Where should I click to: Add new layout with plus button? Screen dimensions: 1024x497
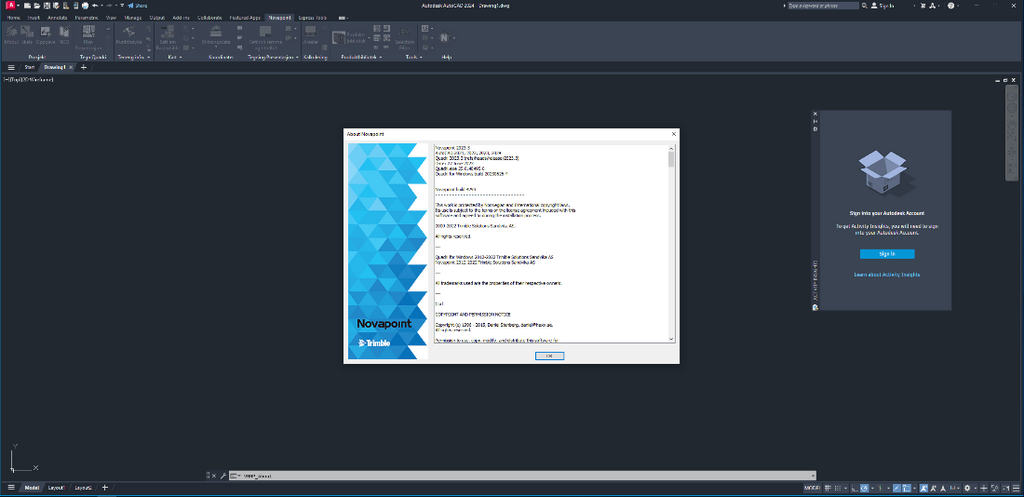click(104, 488)
